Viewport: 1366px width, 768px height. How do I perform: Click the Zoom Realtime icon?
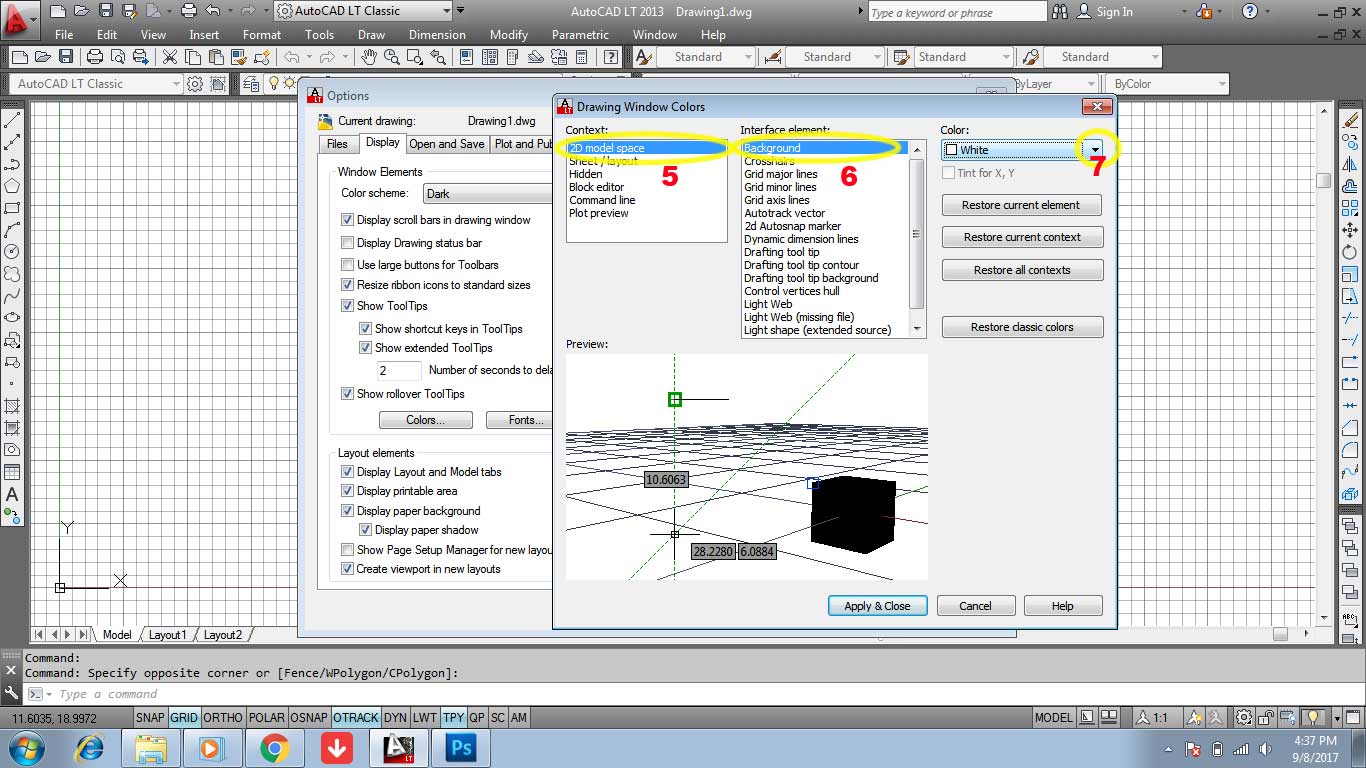point(391,57)
